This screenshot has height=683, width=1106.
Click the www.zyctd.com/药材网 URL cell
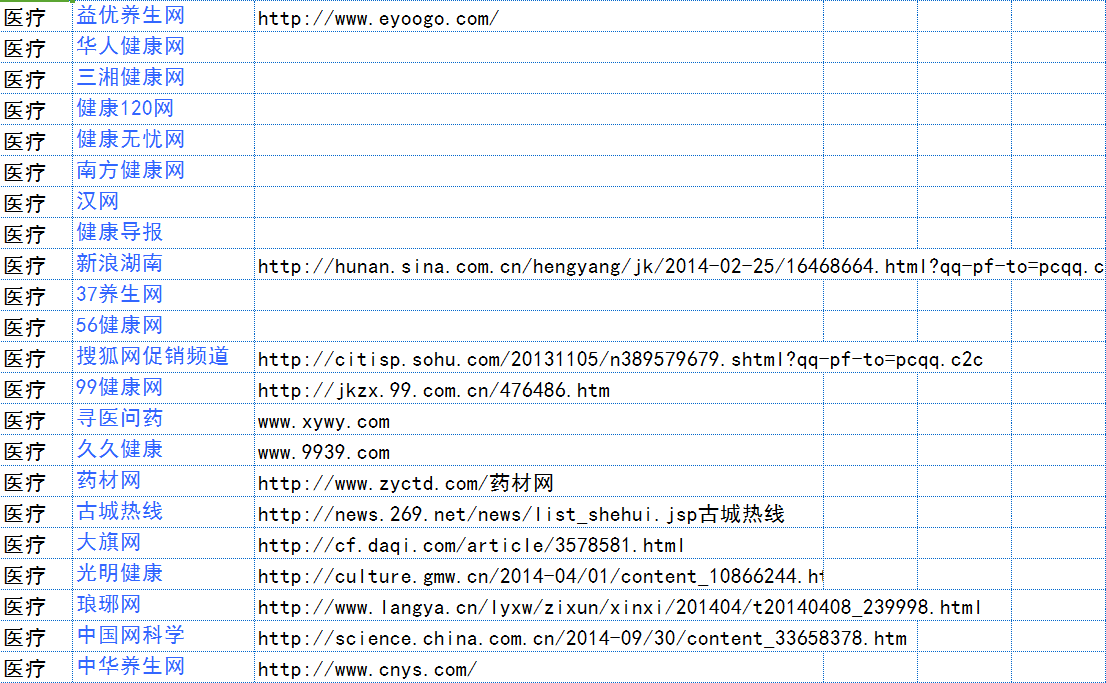pyautogui.click(x=539, y=483)
